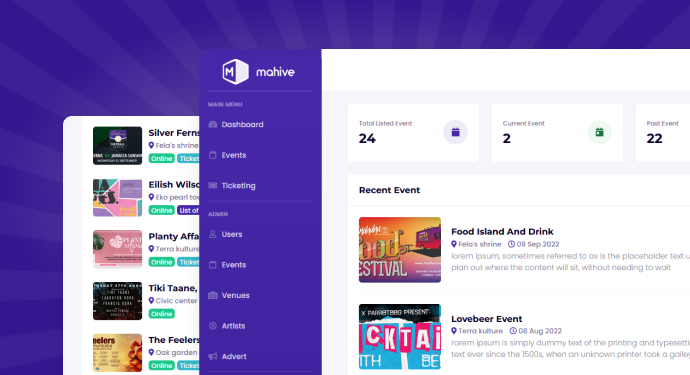Click Food Island And Drink title
690x375 pixels.
coord(502,232)
